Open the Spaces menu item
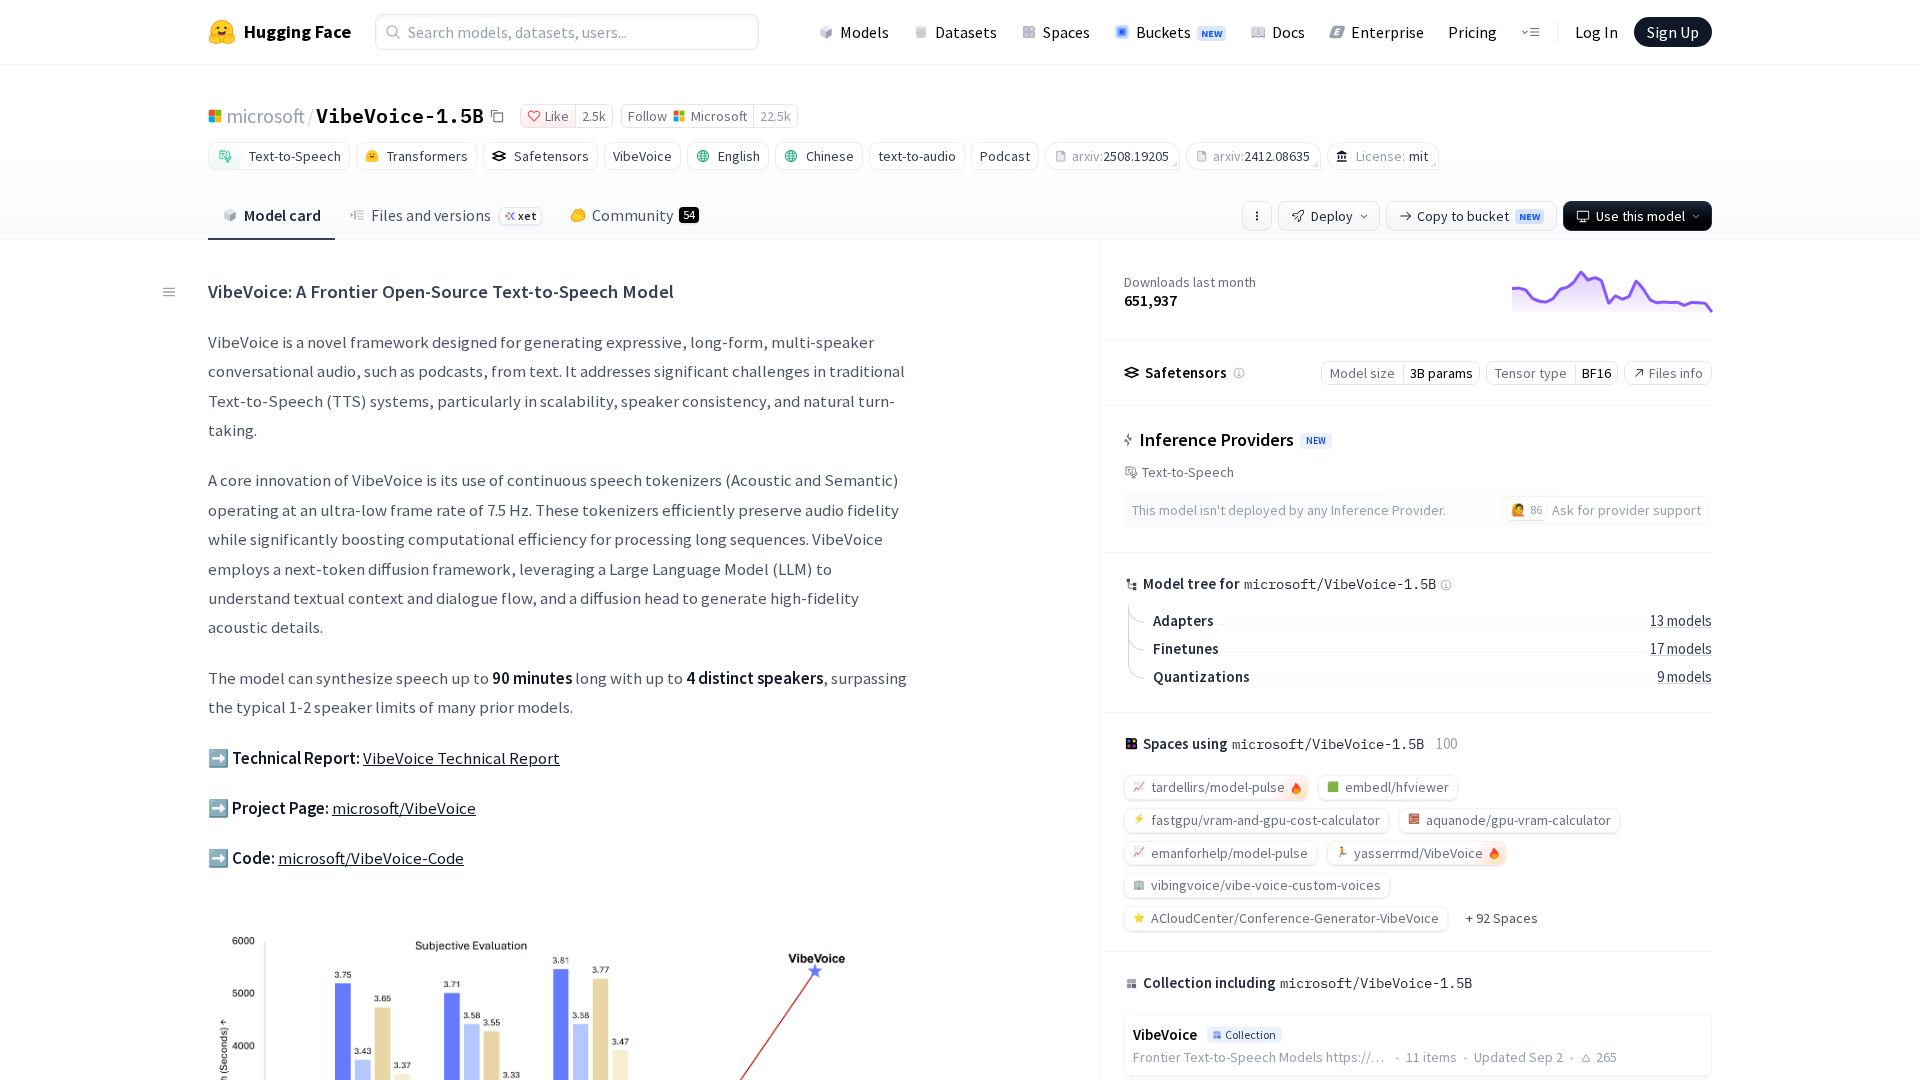The image size is (1920, 1080). [1055, 32]
